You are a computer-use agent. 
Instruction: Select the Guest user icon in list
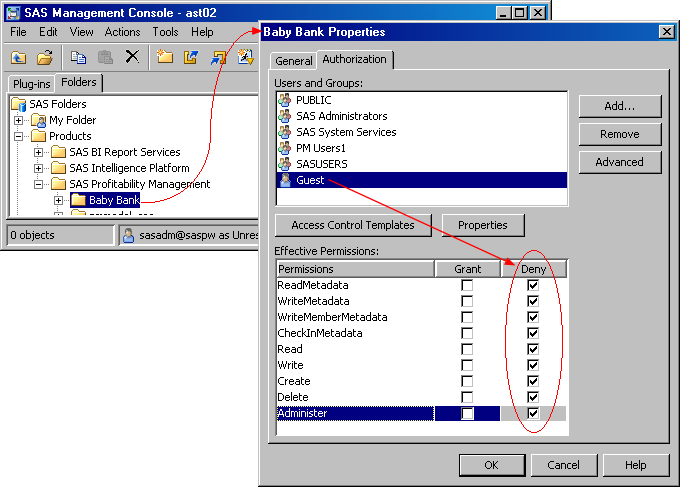(x=285, y=180)
